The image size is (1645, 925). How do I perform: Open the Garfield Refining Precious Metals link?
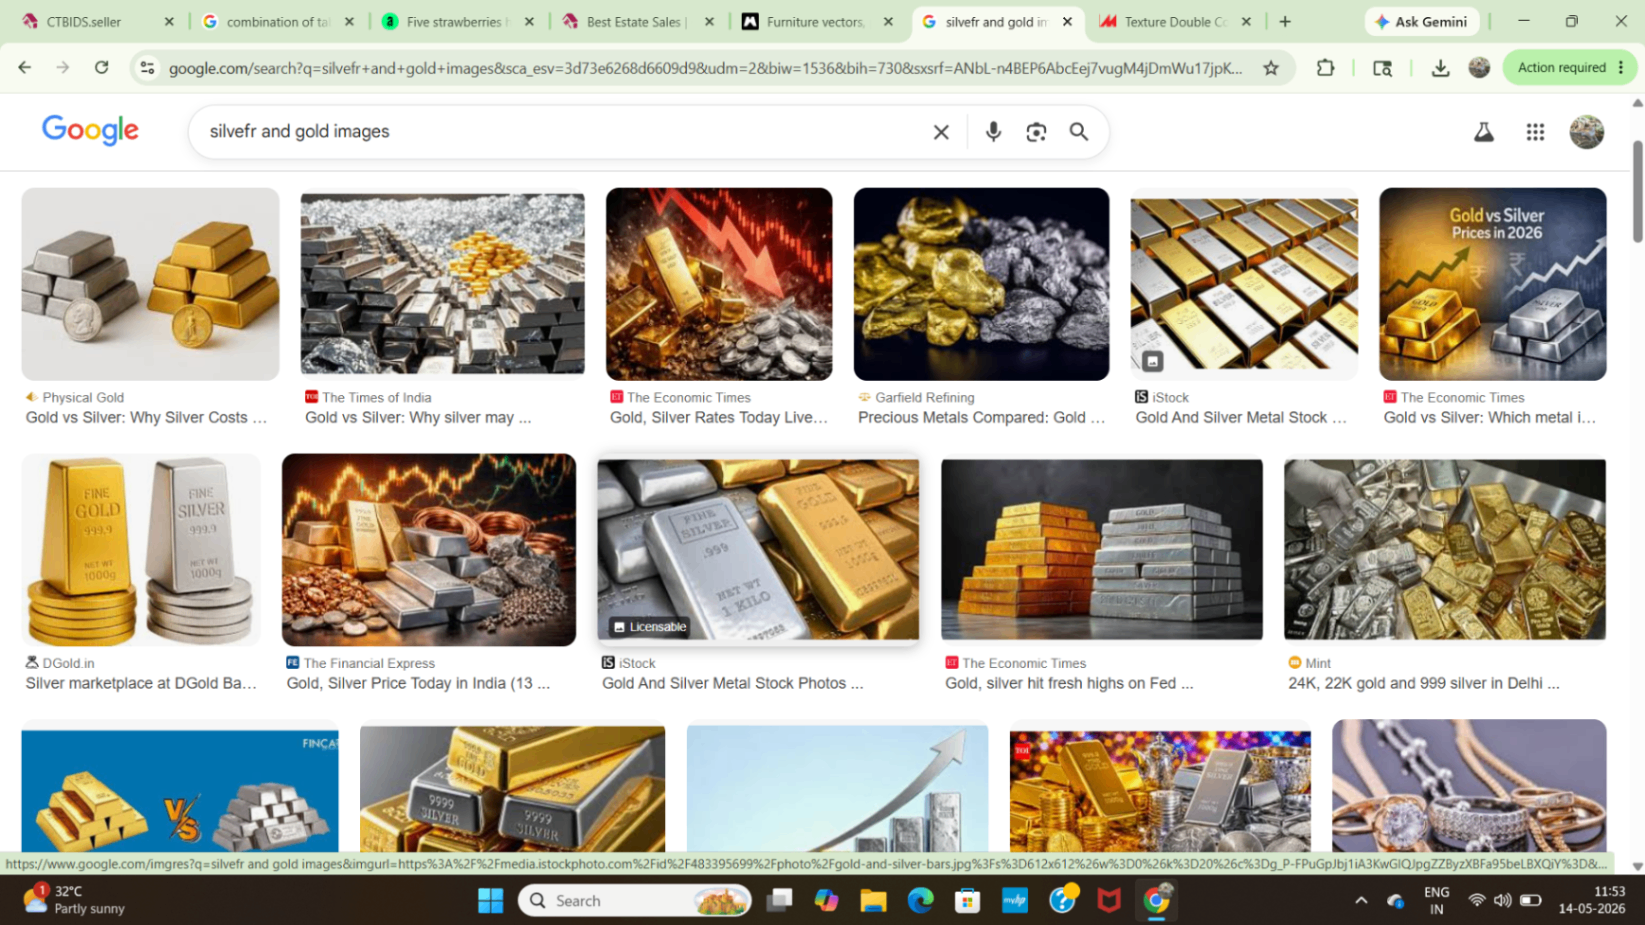pyautogui.click(x=981, y=418)
